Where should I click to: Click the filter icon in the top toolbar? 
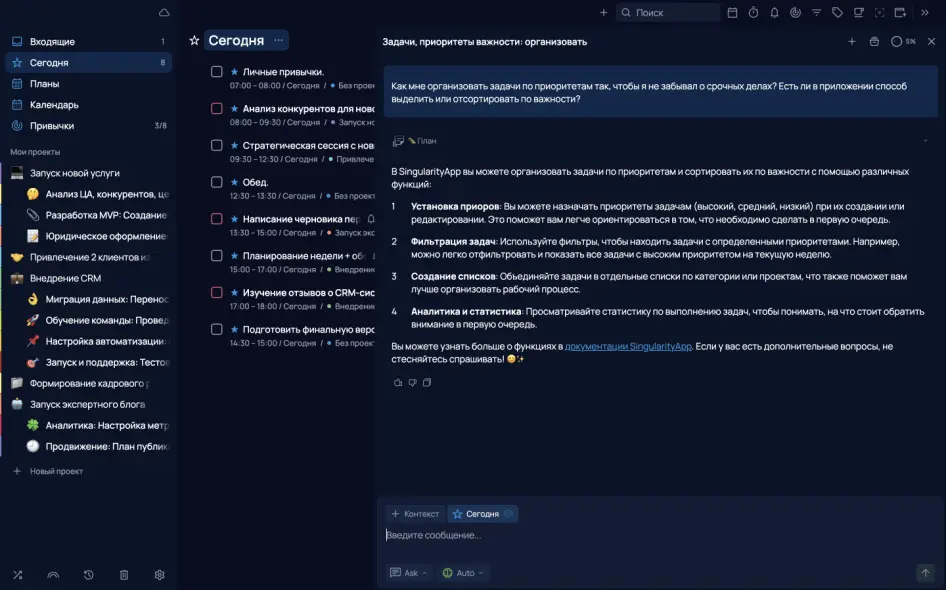click(x=816, y=13)
